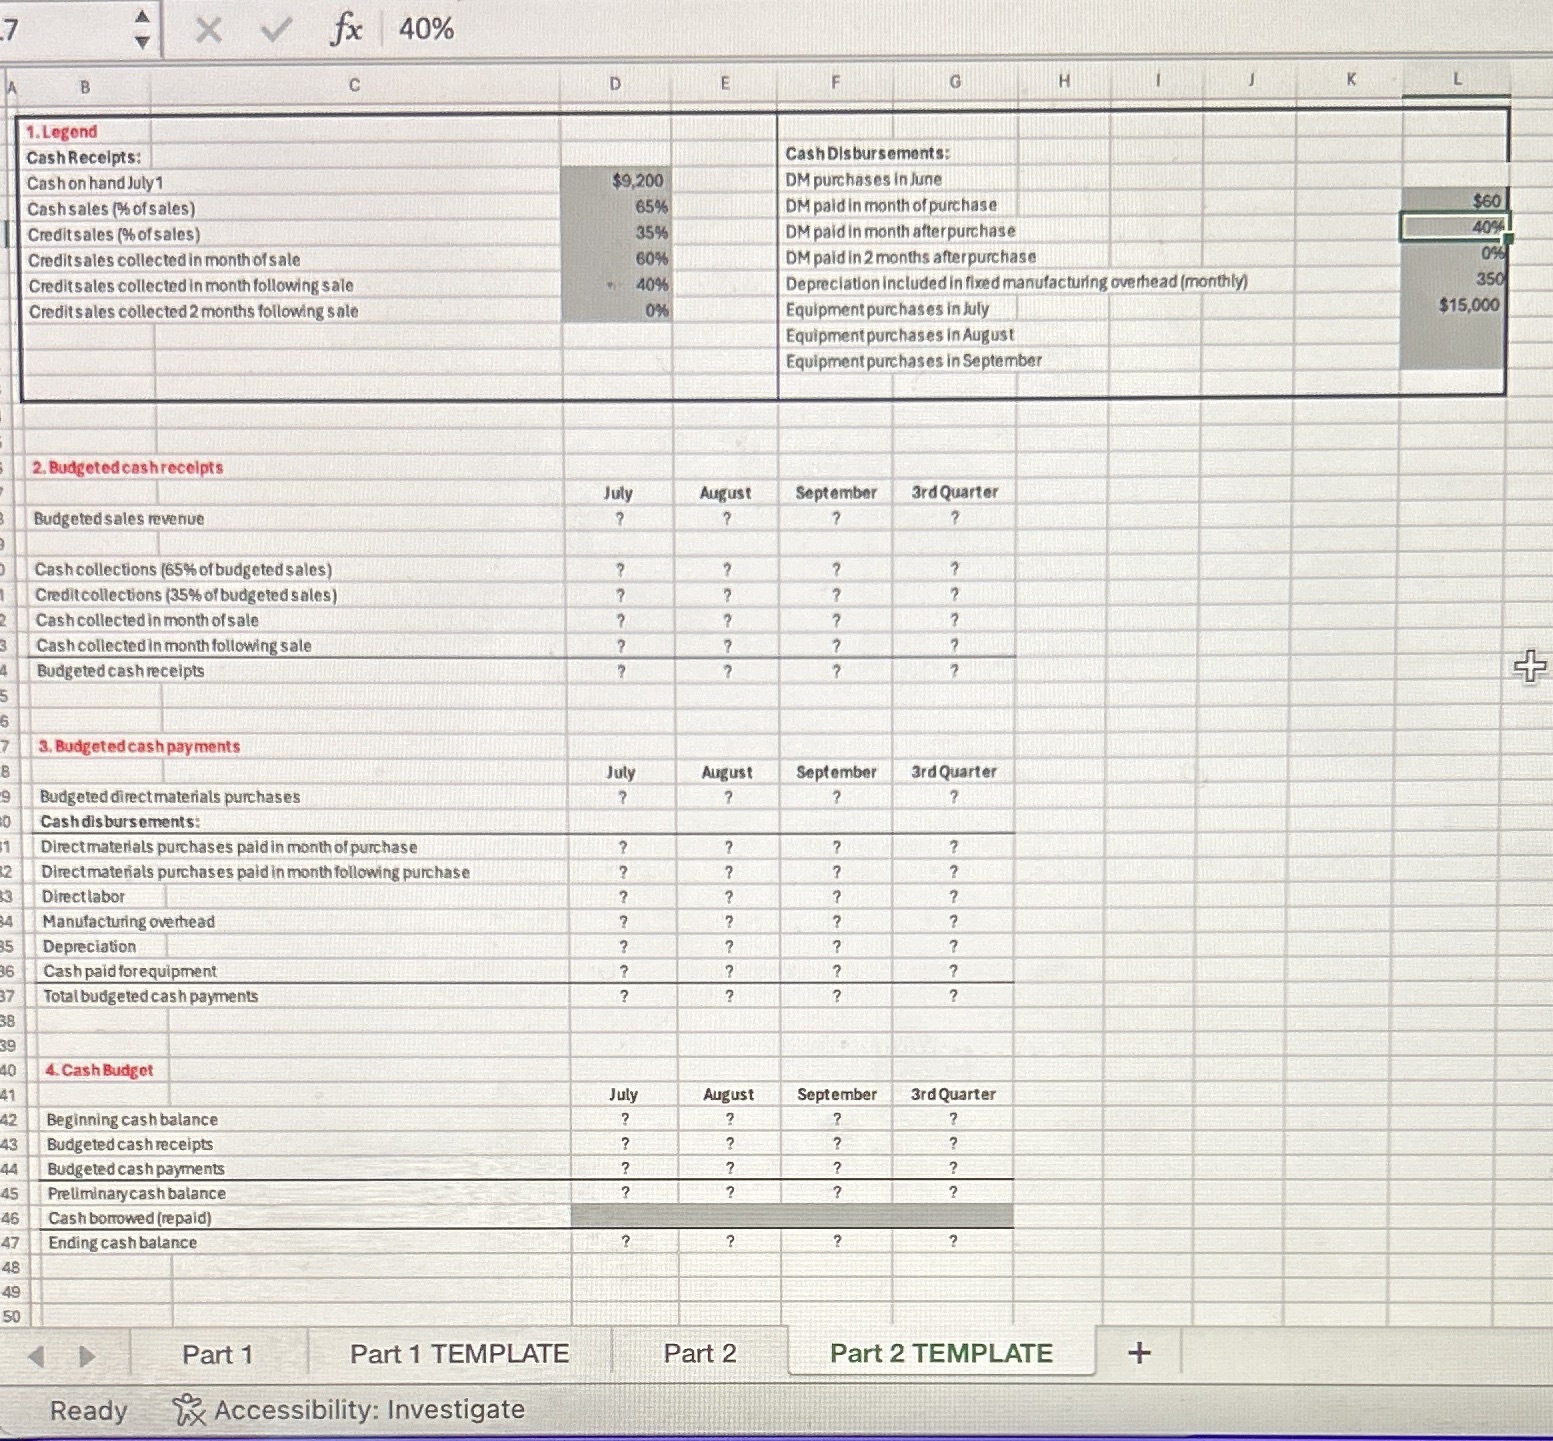Click 'DM paid in month of purchase' label
The width and height of the screenshot is (1553, 1441).
point(891,205)
